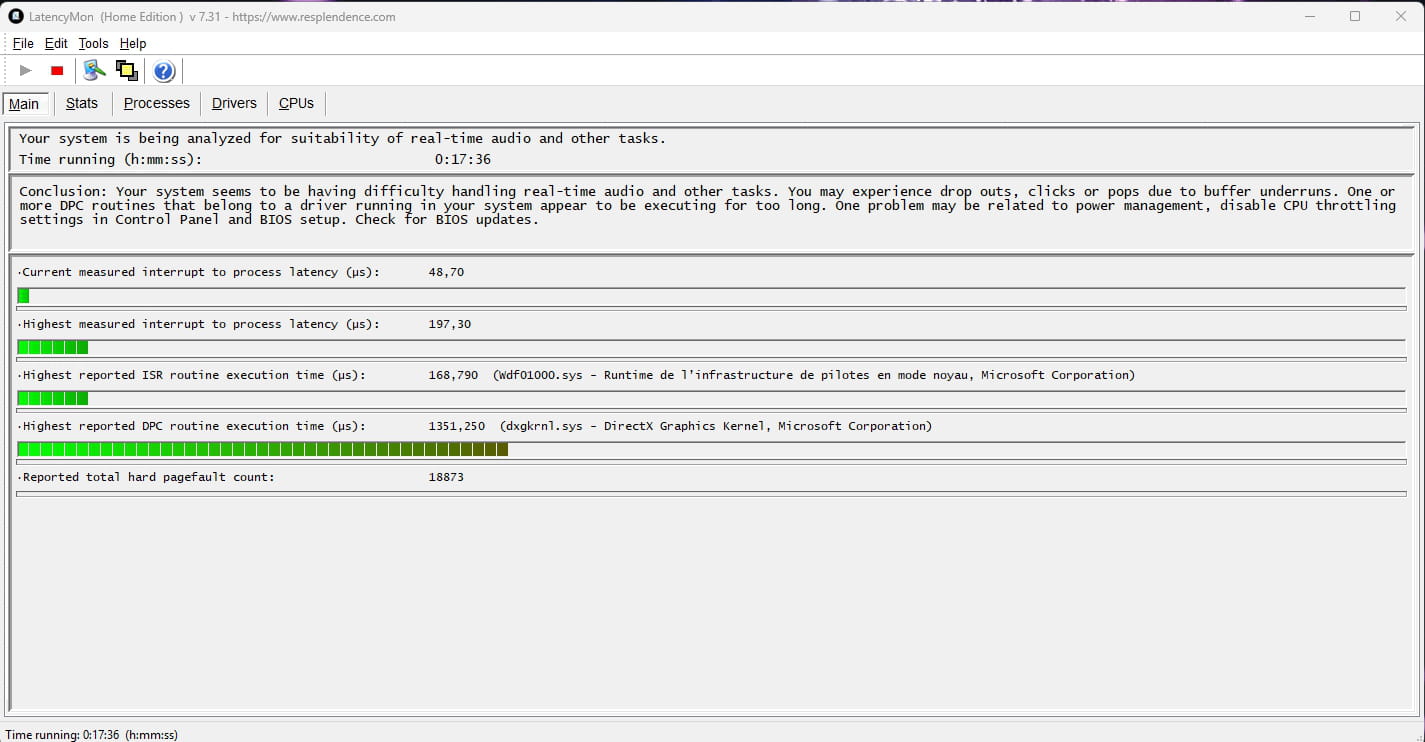Click the highest interrupt to process latency bar
The height and width of the screenshot is (742, 1425).
[712, 347]
